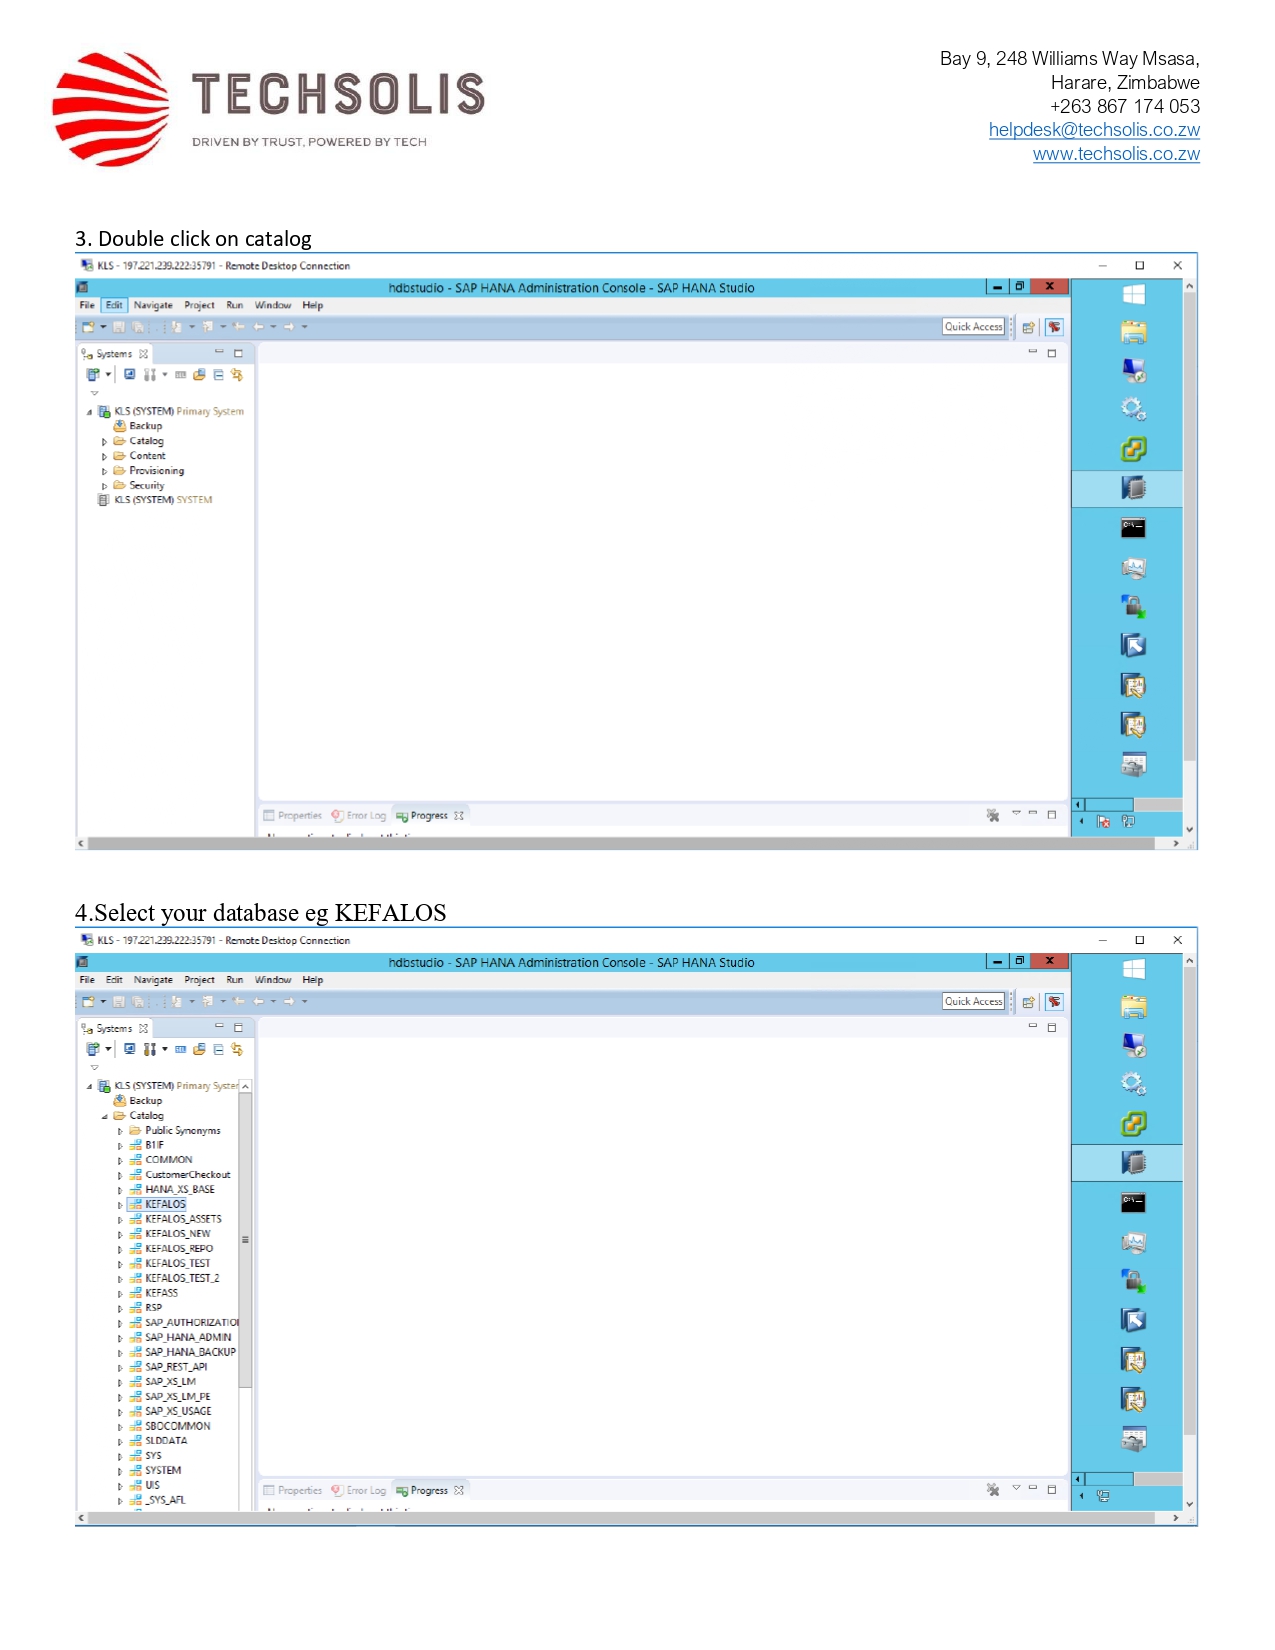This screenshot has width=1275, height=1650.
Task: Click Collapse All icon in step 3 Systems panel
Action: [x=218, y=375]
